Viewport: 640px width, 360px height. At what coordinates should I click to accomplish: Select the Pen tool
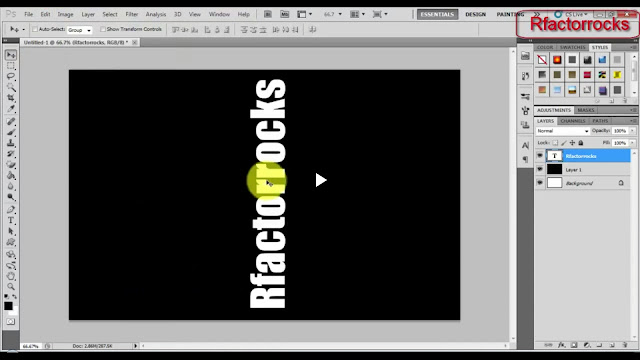11,210
